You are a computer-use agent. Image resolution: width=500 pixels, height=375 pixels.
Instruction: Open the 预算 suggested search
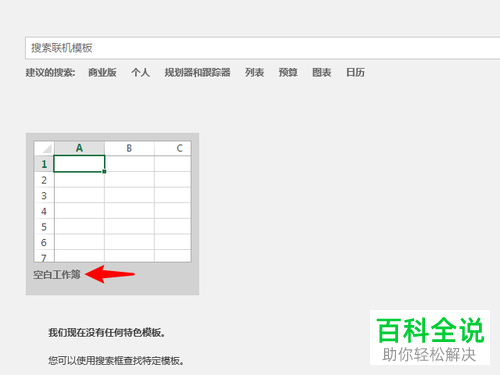click(x=288, y=72)
